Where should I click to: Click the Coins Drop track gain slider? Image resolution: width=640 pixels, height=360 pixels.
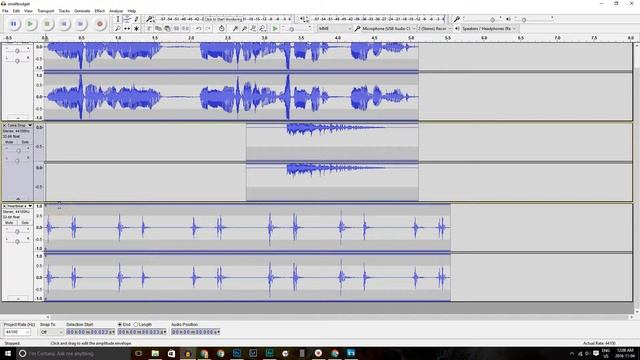point(18,151)
